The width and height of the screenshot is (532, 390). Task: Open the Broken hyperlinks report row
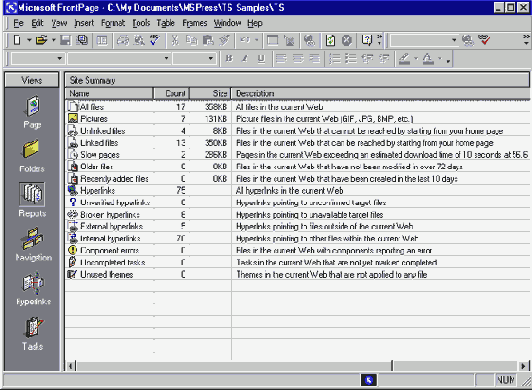[x=298, y=215]
